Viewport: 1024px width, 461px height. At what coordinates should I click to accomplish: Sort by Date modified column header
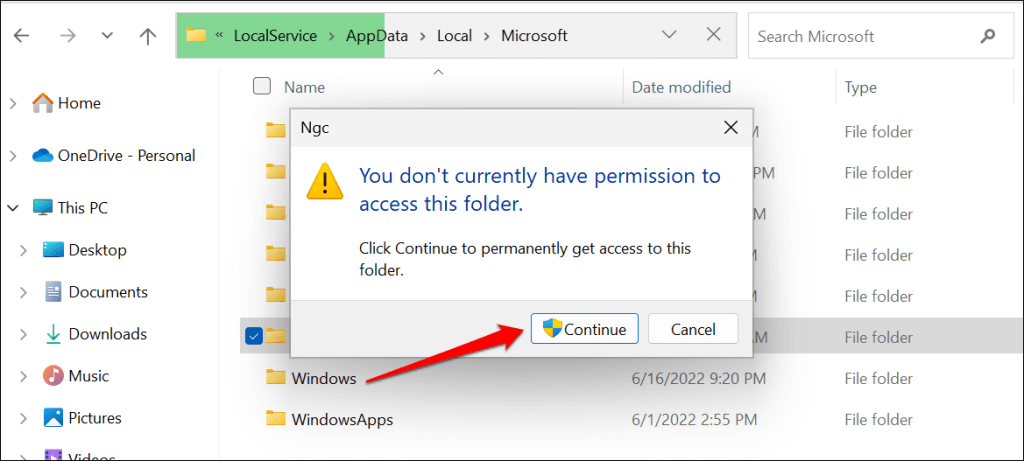click(x=681, y=87)
